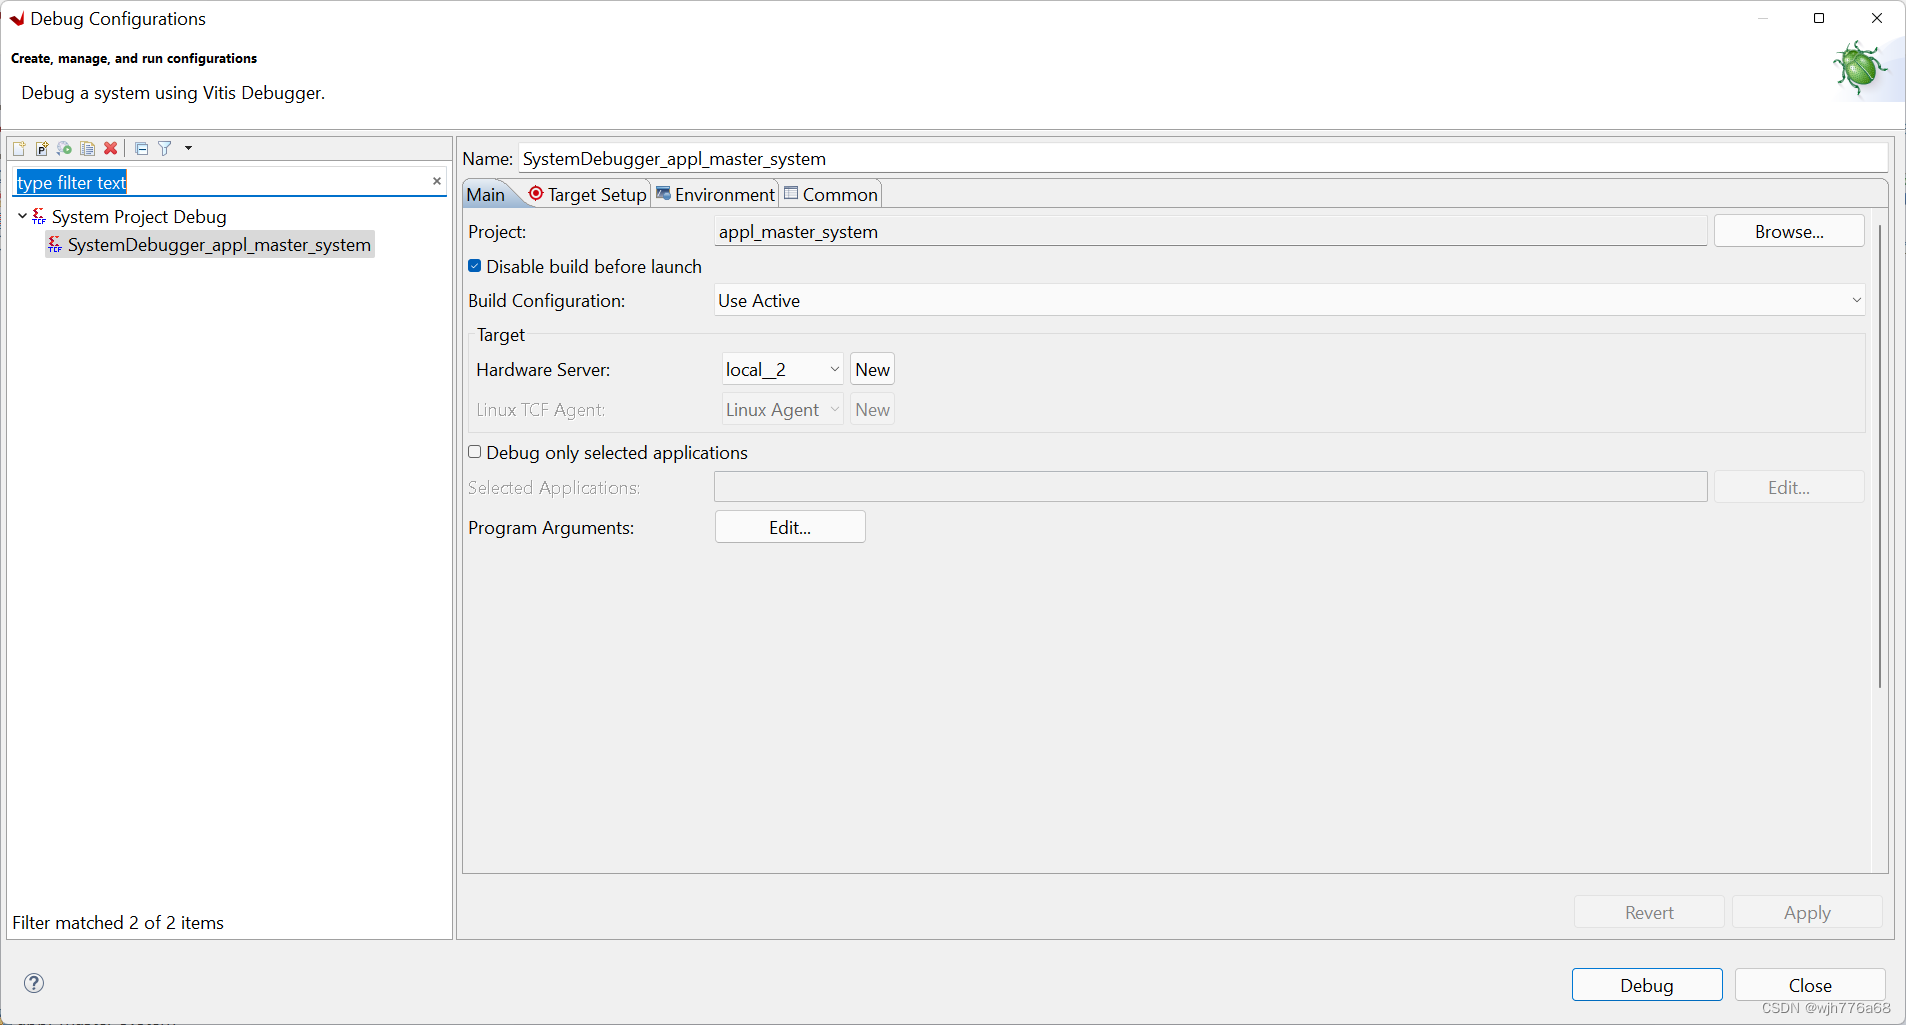Click the System Project Debug TCF icon
The image size is (1906, 1025).
(x=39, y=216)
